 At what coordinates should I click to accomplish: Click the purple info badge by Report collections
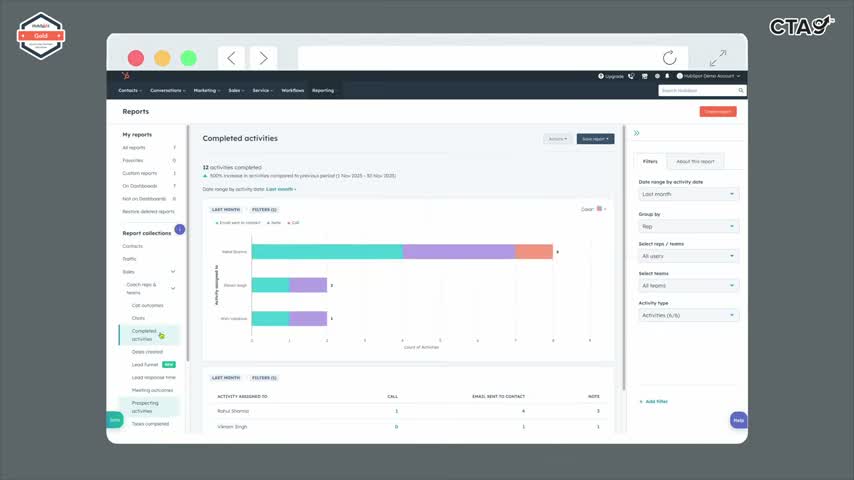click(180, 229)
